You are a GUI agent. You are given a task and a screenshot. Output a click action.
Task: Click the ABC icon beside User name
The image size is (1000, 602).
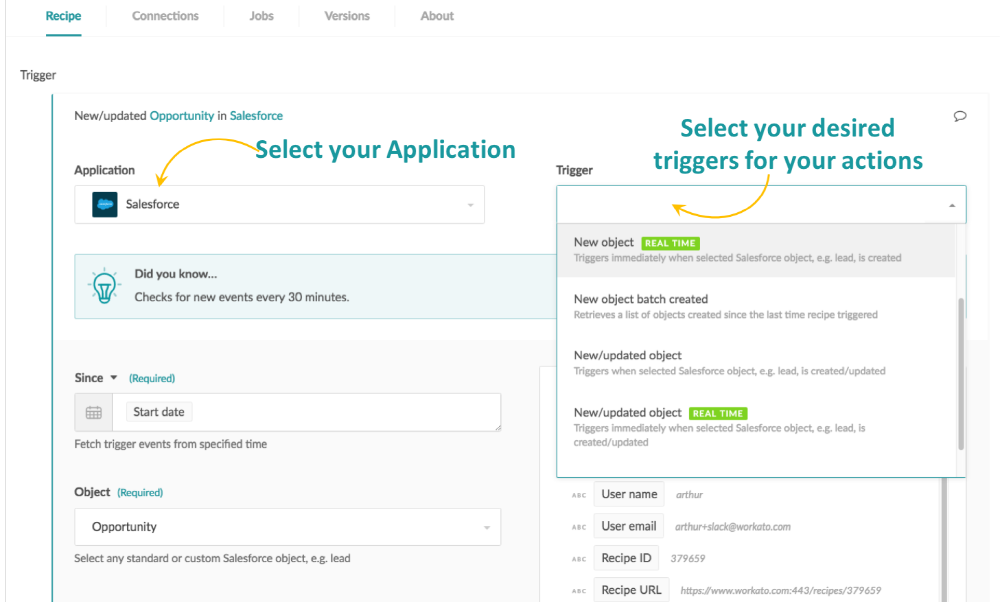click(x=579, y=494)
